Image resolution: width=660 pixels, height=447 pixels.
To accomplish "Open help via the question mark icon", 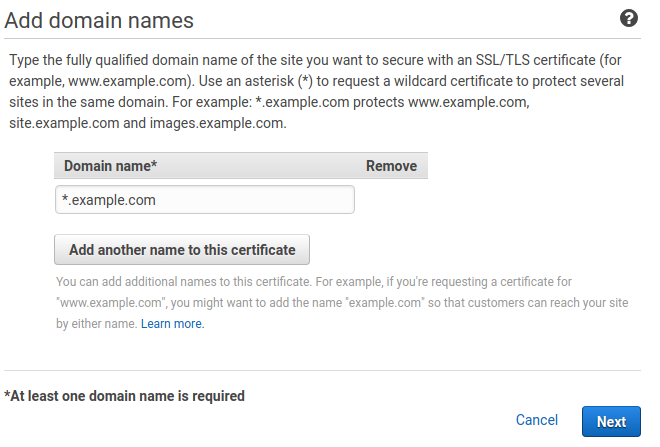I will pyautogui.click(x=629, y=19).
